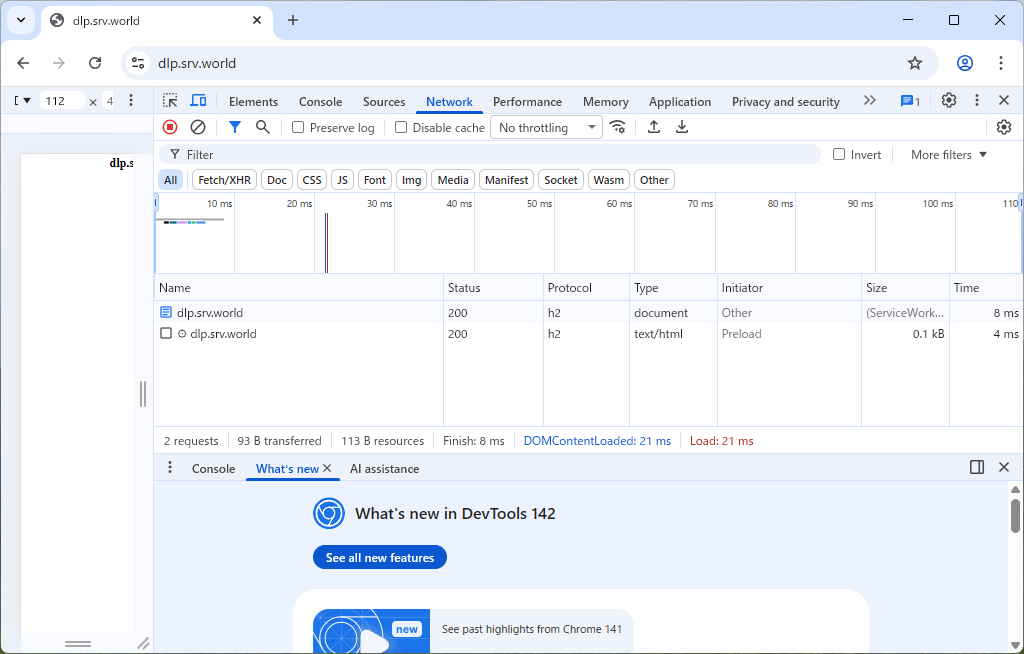The height and width of the screenshot is (654, 1024).
Task: Stop recording network log
Action: (x=170, y=127)
